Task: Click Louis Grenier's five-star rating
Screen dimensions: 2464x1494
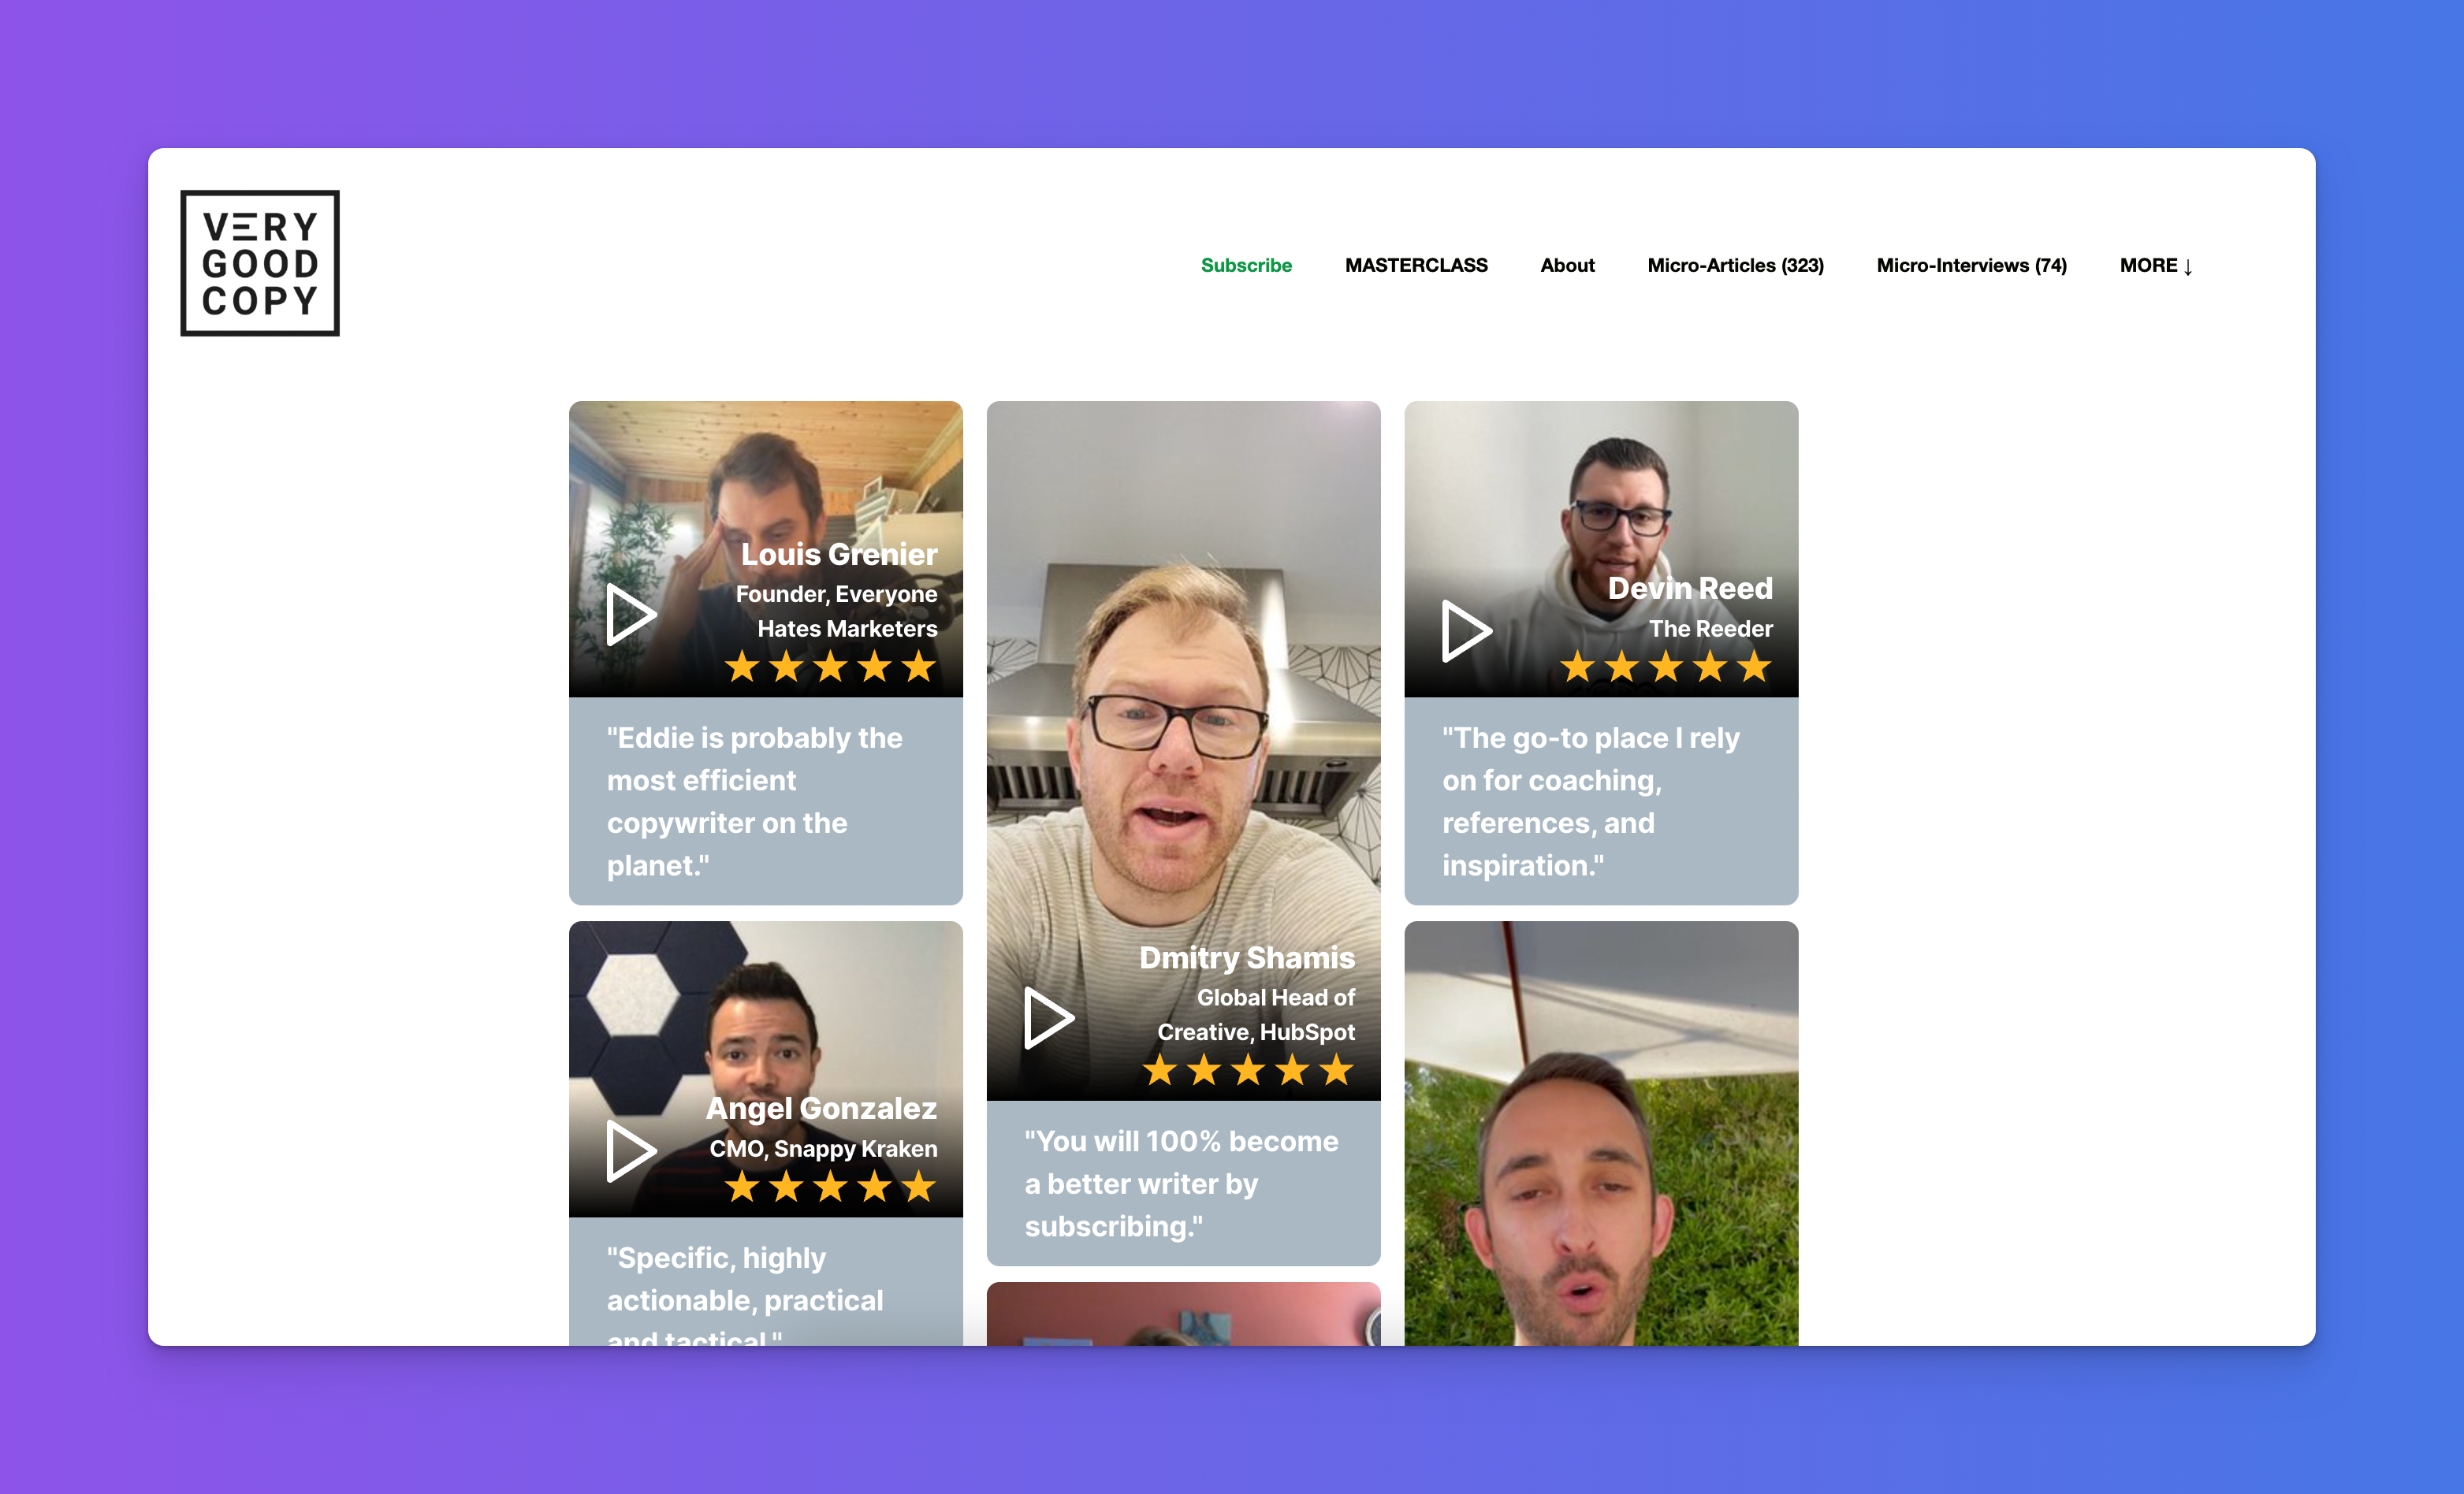Action: (x=830, y=667)
